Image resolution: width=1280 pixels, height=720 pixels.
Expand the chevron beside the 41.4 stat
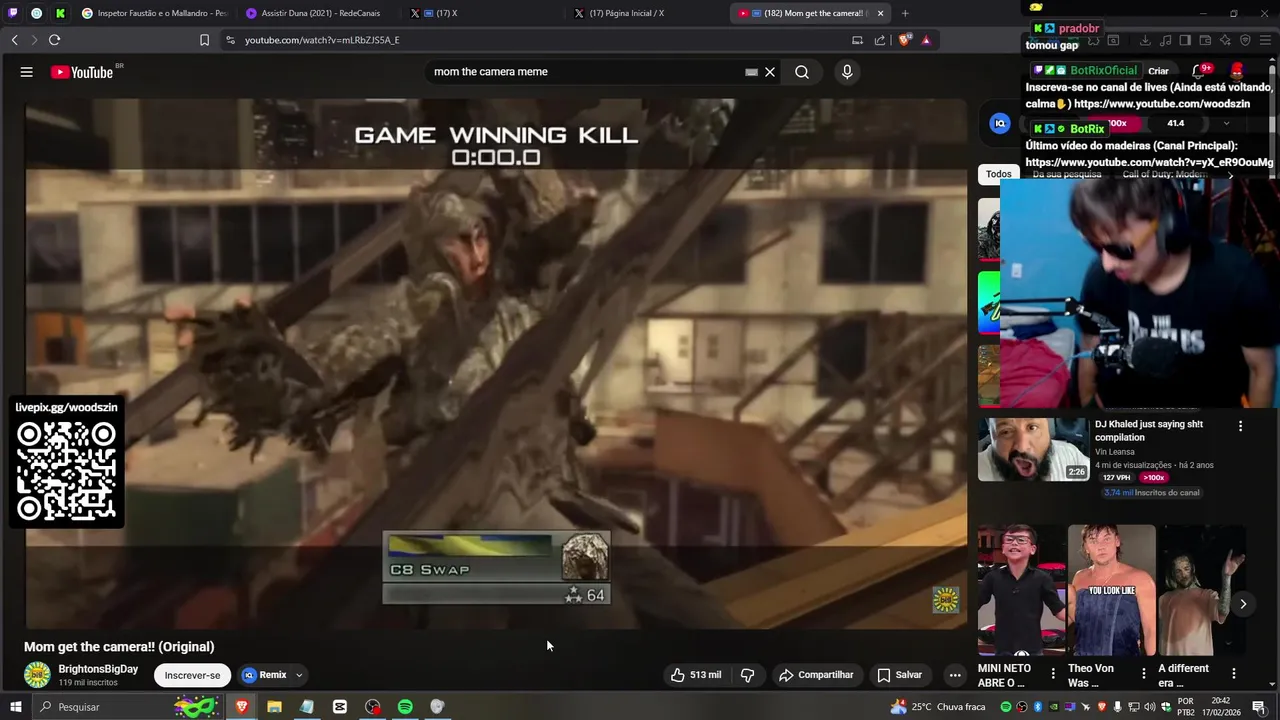[1226, 123]
